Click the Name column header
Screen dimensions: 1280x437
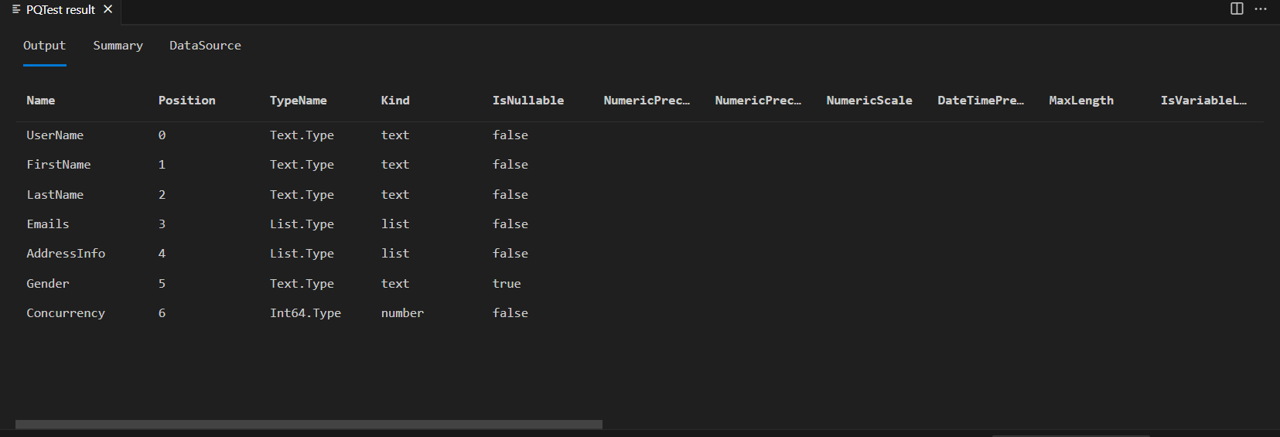click(x=41, y=100)
